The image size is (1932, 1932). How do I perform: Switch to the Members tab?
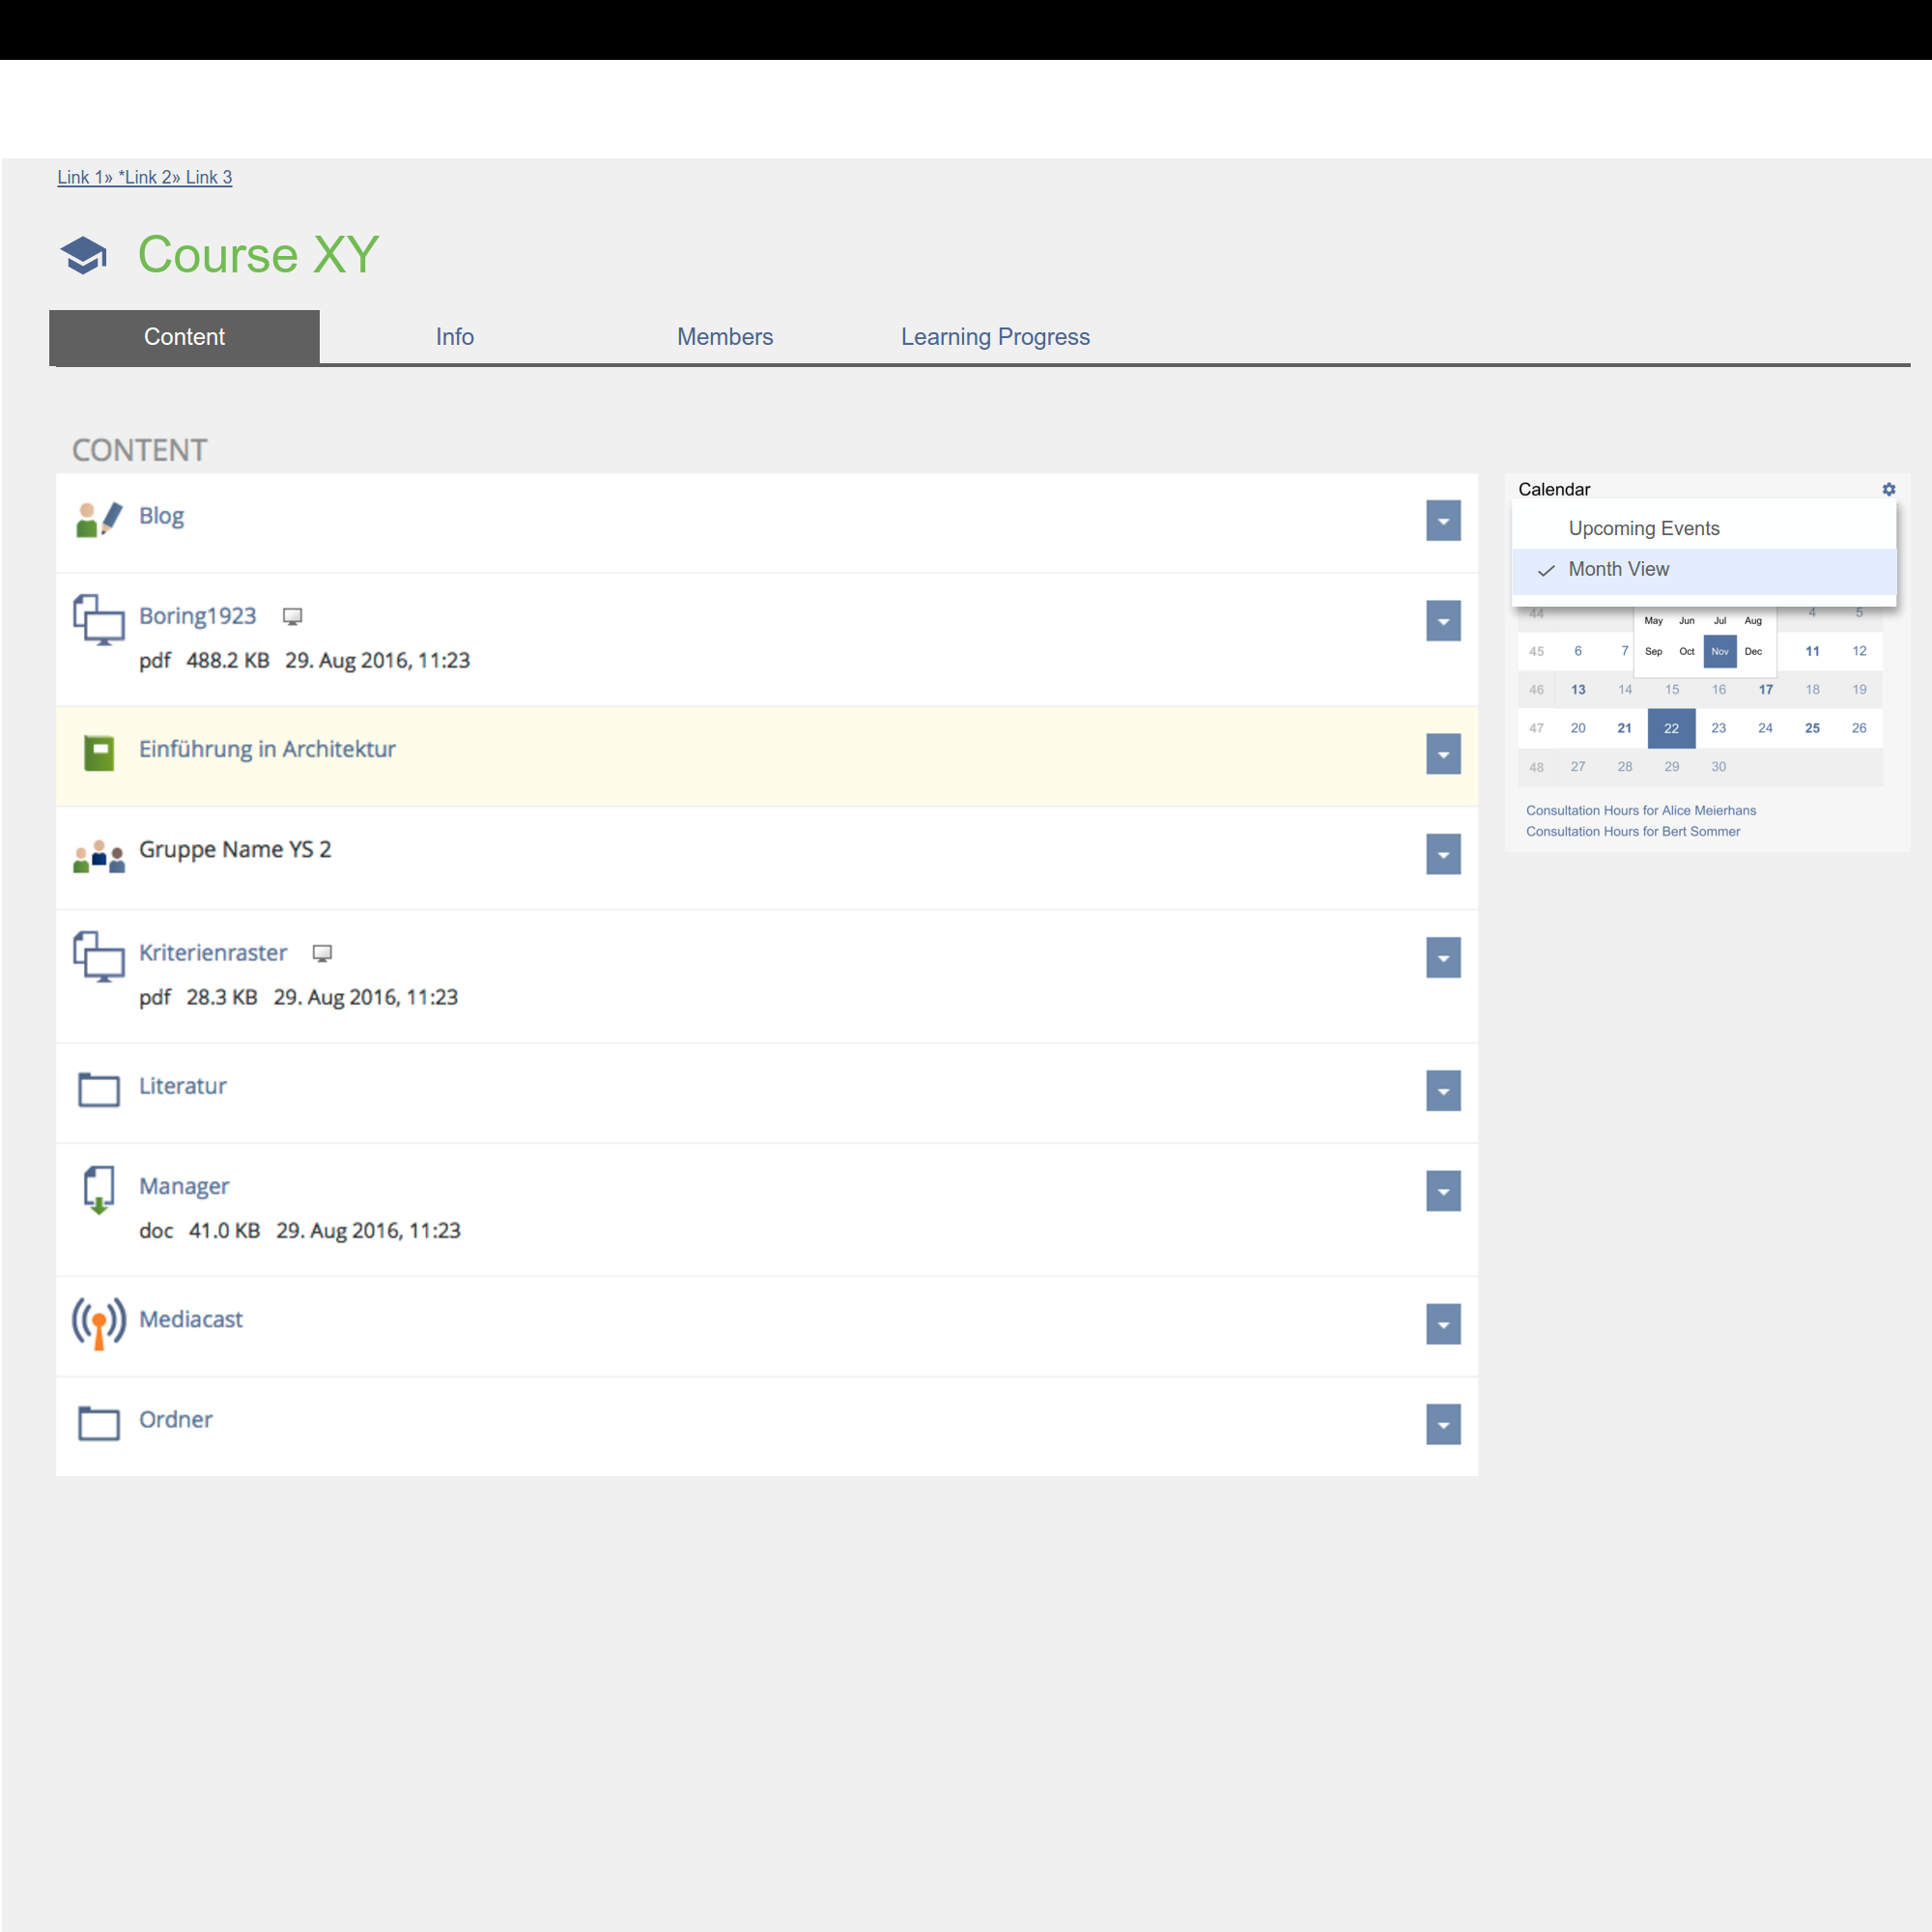[724, 337]
